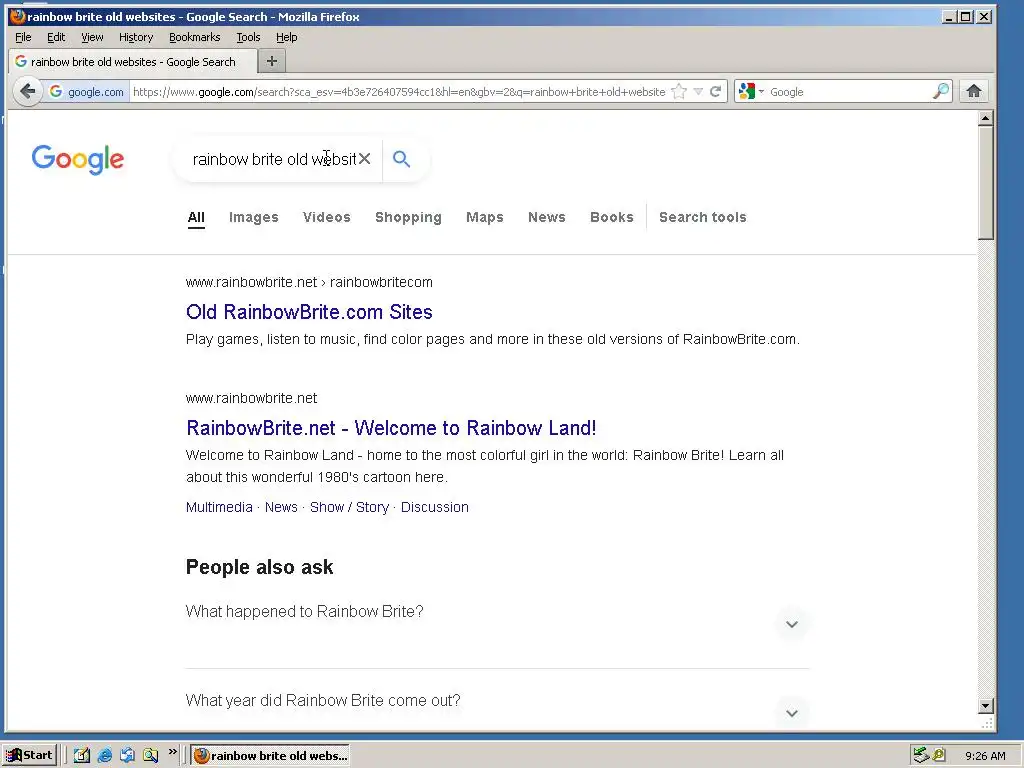Viewport: 1024px width, 768px height.
Task: Click the Reload page icon
Action: [x=716, y=91]
